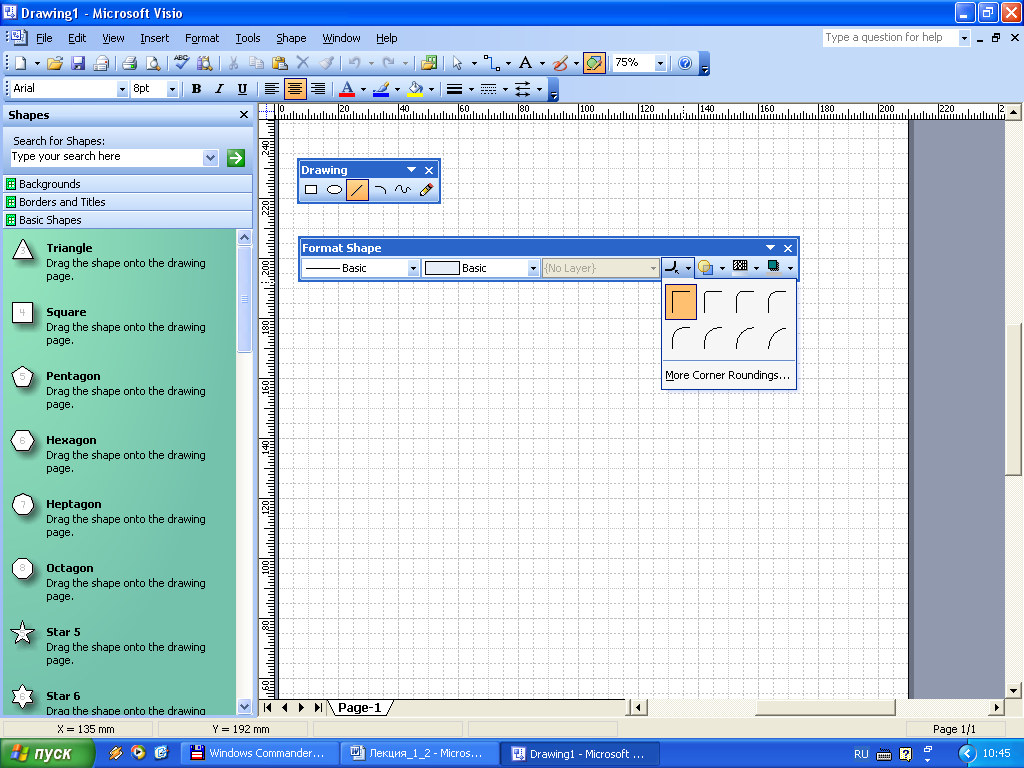Open the Insert menu

[x=154, y=38]
